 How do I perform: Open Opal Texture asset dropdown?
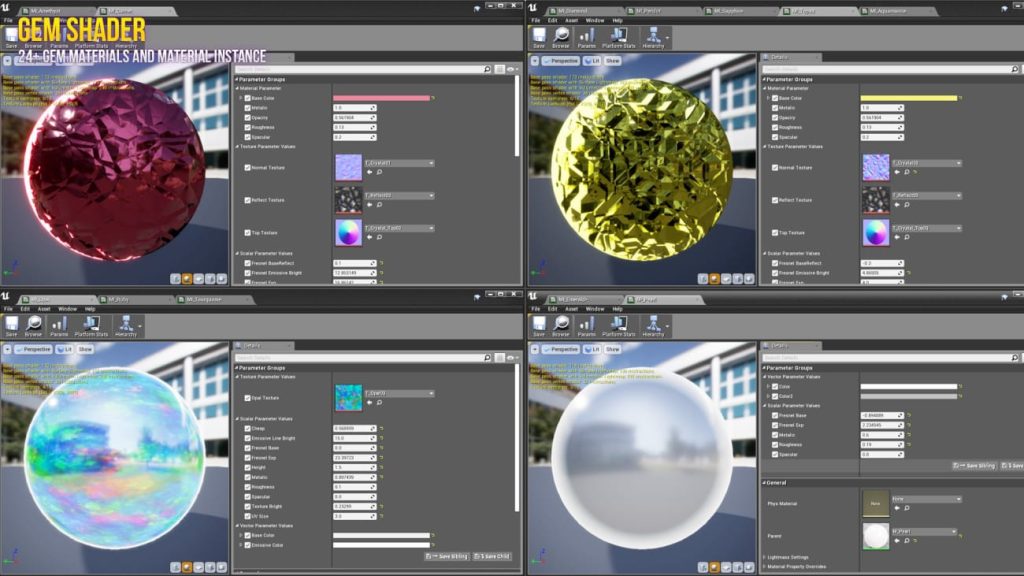pyautogui.click(x=399, y=393)
